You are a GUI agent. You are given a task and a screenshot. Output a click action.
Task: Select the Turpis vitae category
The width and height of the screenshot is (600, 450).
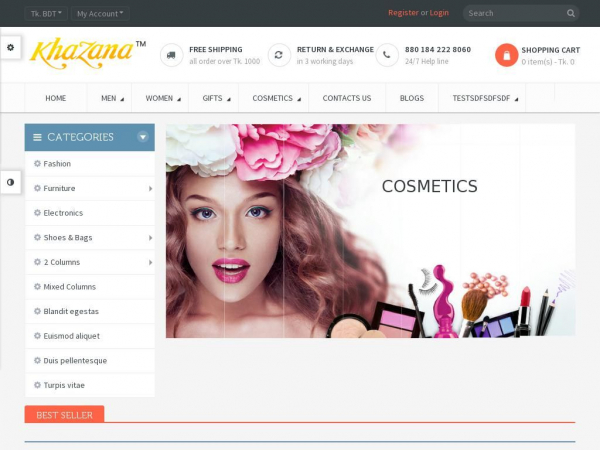[90, 385]
